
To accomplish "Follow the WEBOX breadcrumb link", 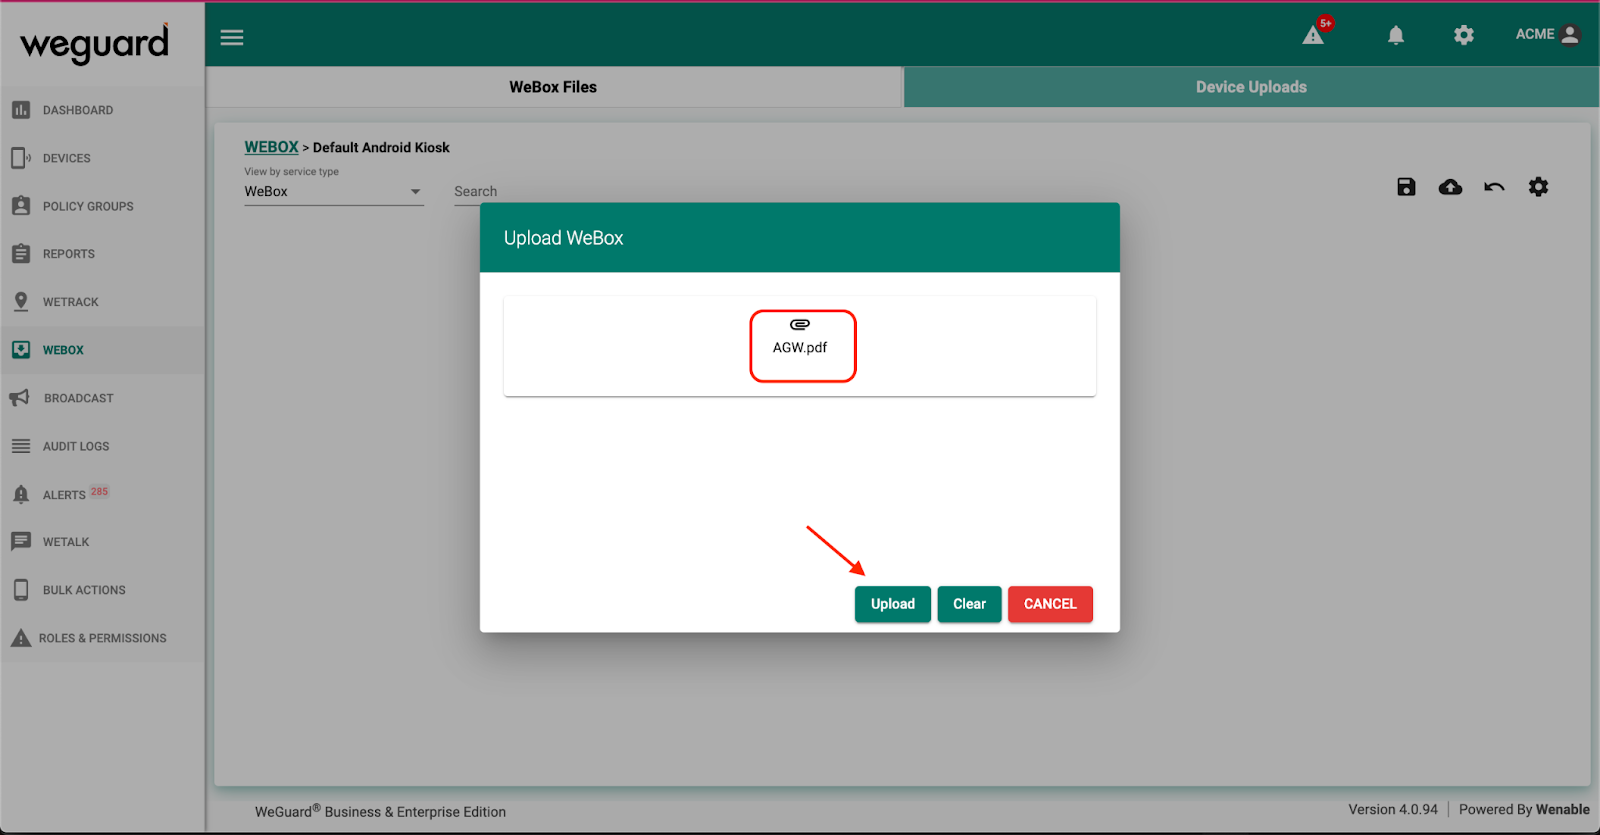I will (271, 147).
